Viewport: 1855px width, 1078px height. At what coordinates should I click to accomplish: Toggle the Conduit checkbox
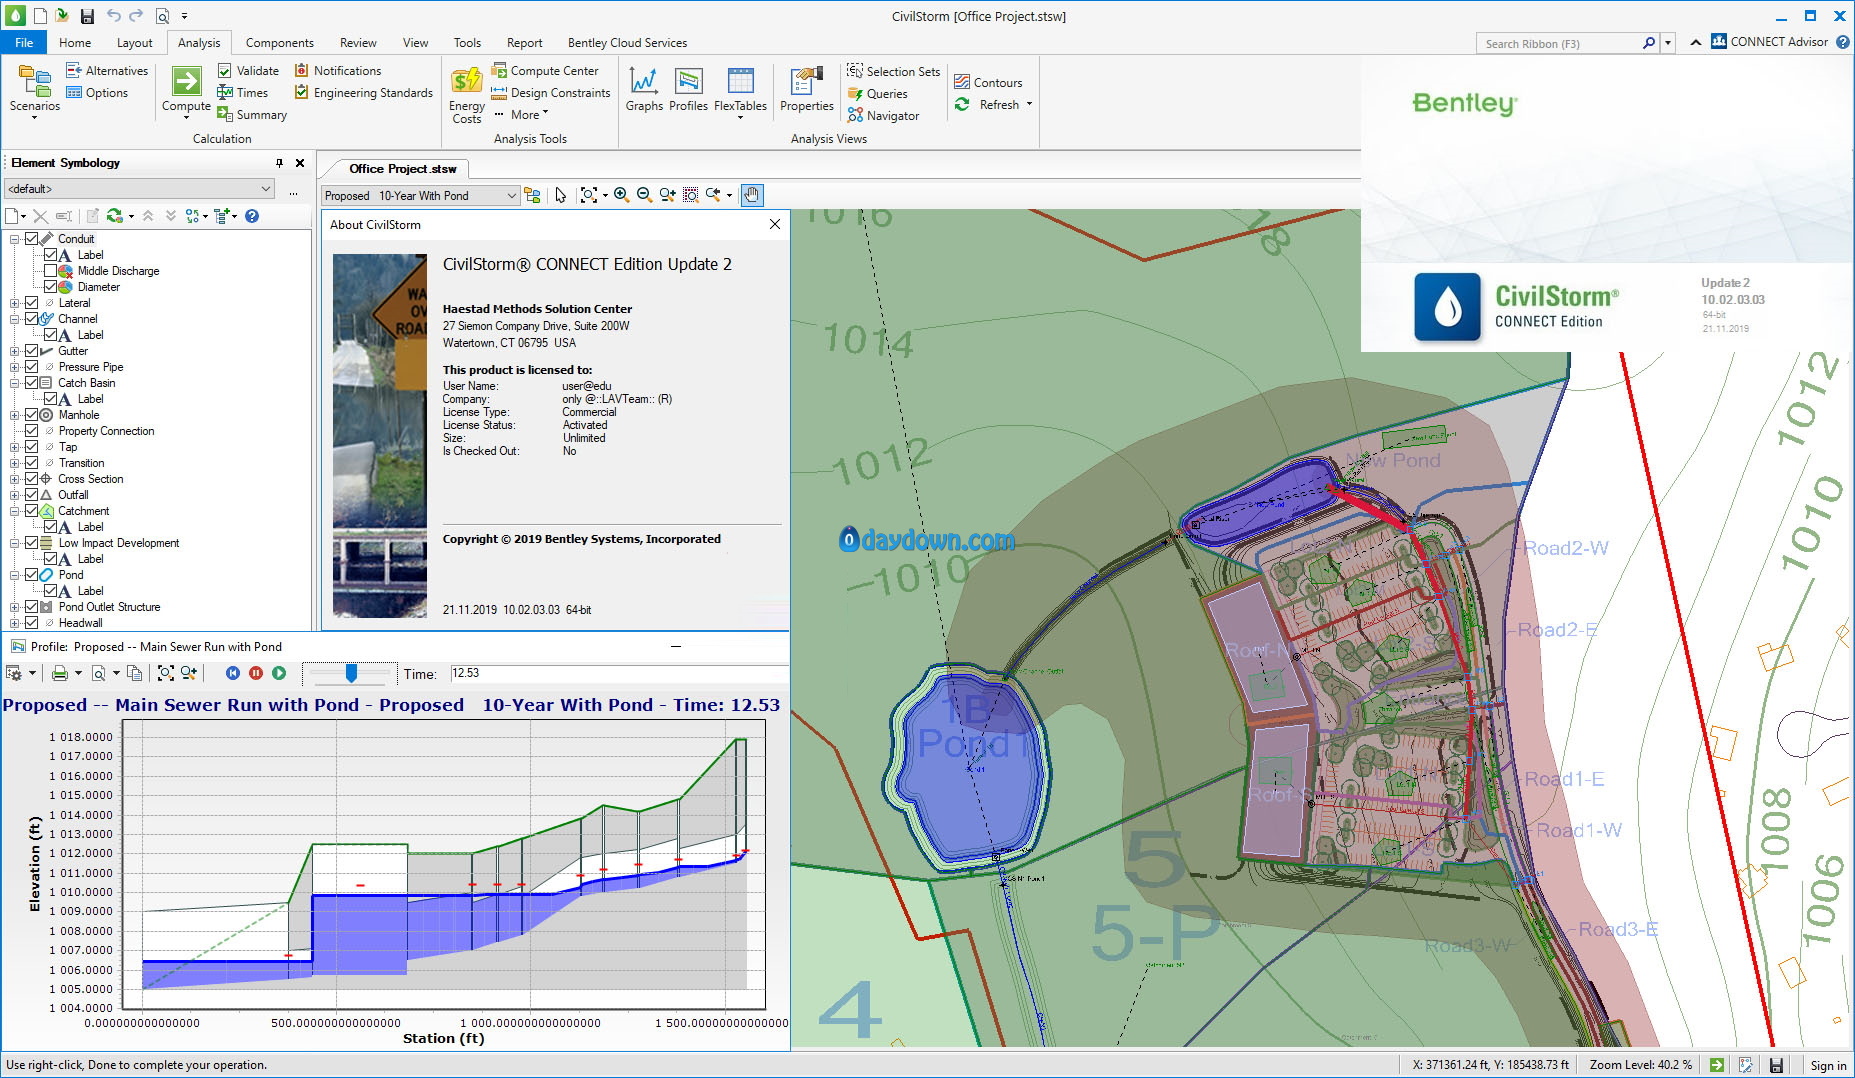pos(32,239)
